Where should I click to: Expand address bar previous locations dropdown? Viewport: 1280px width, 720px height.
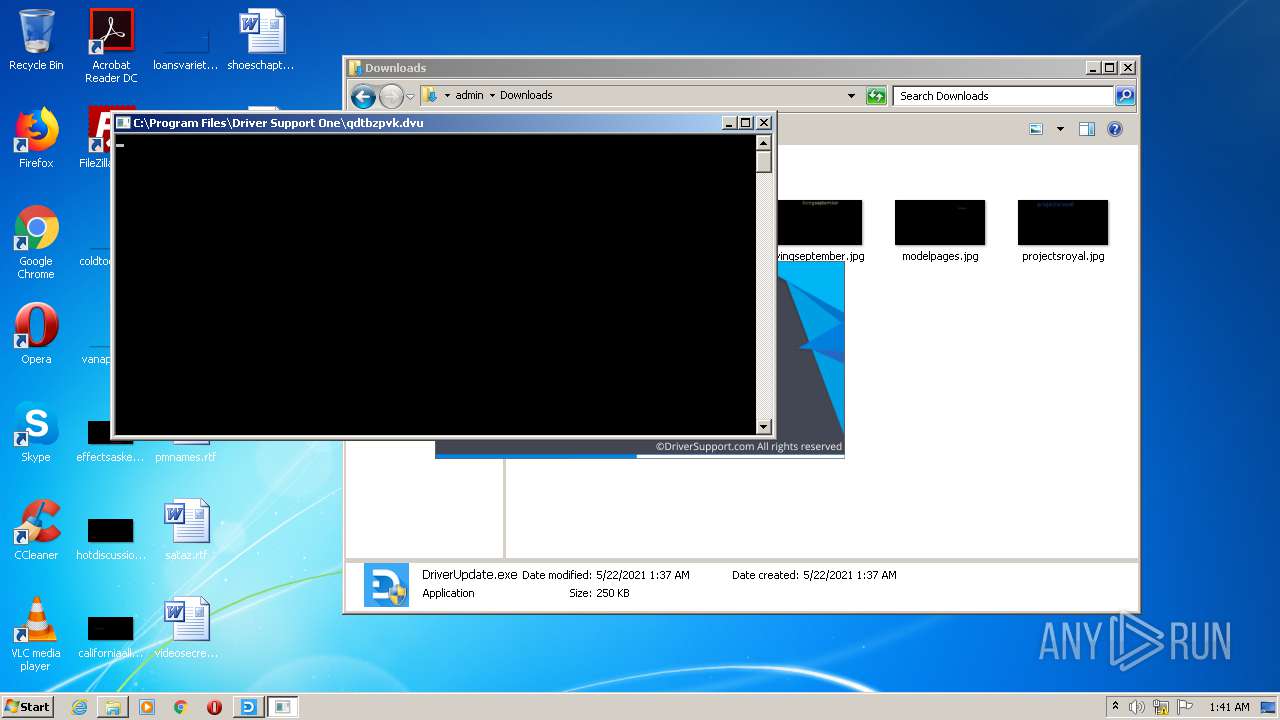(852, 96)
